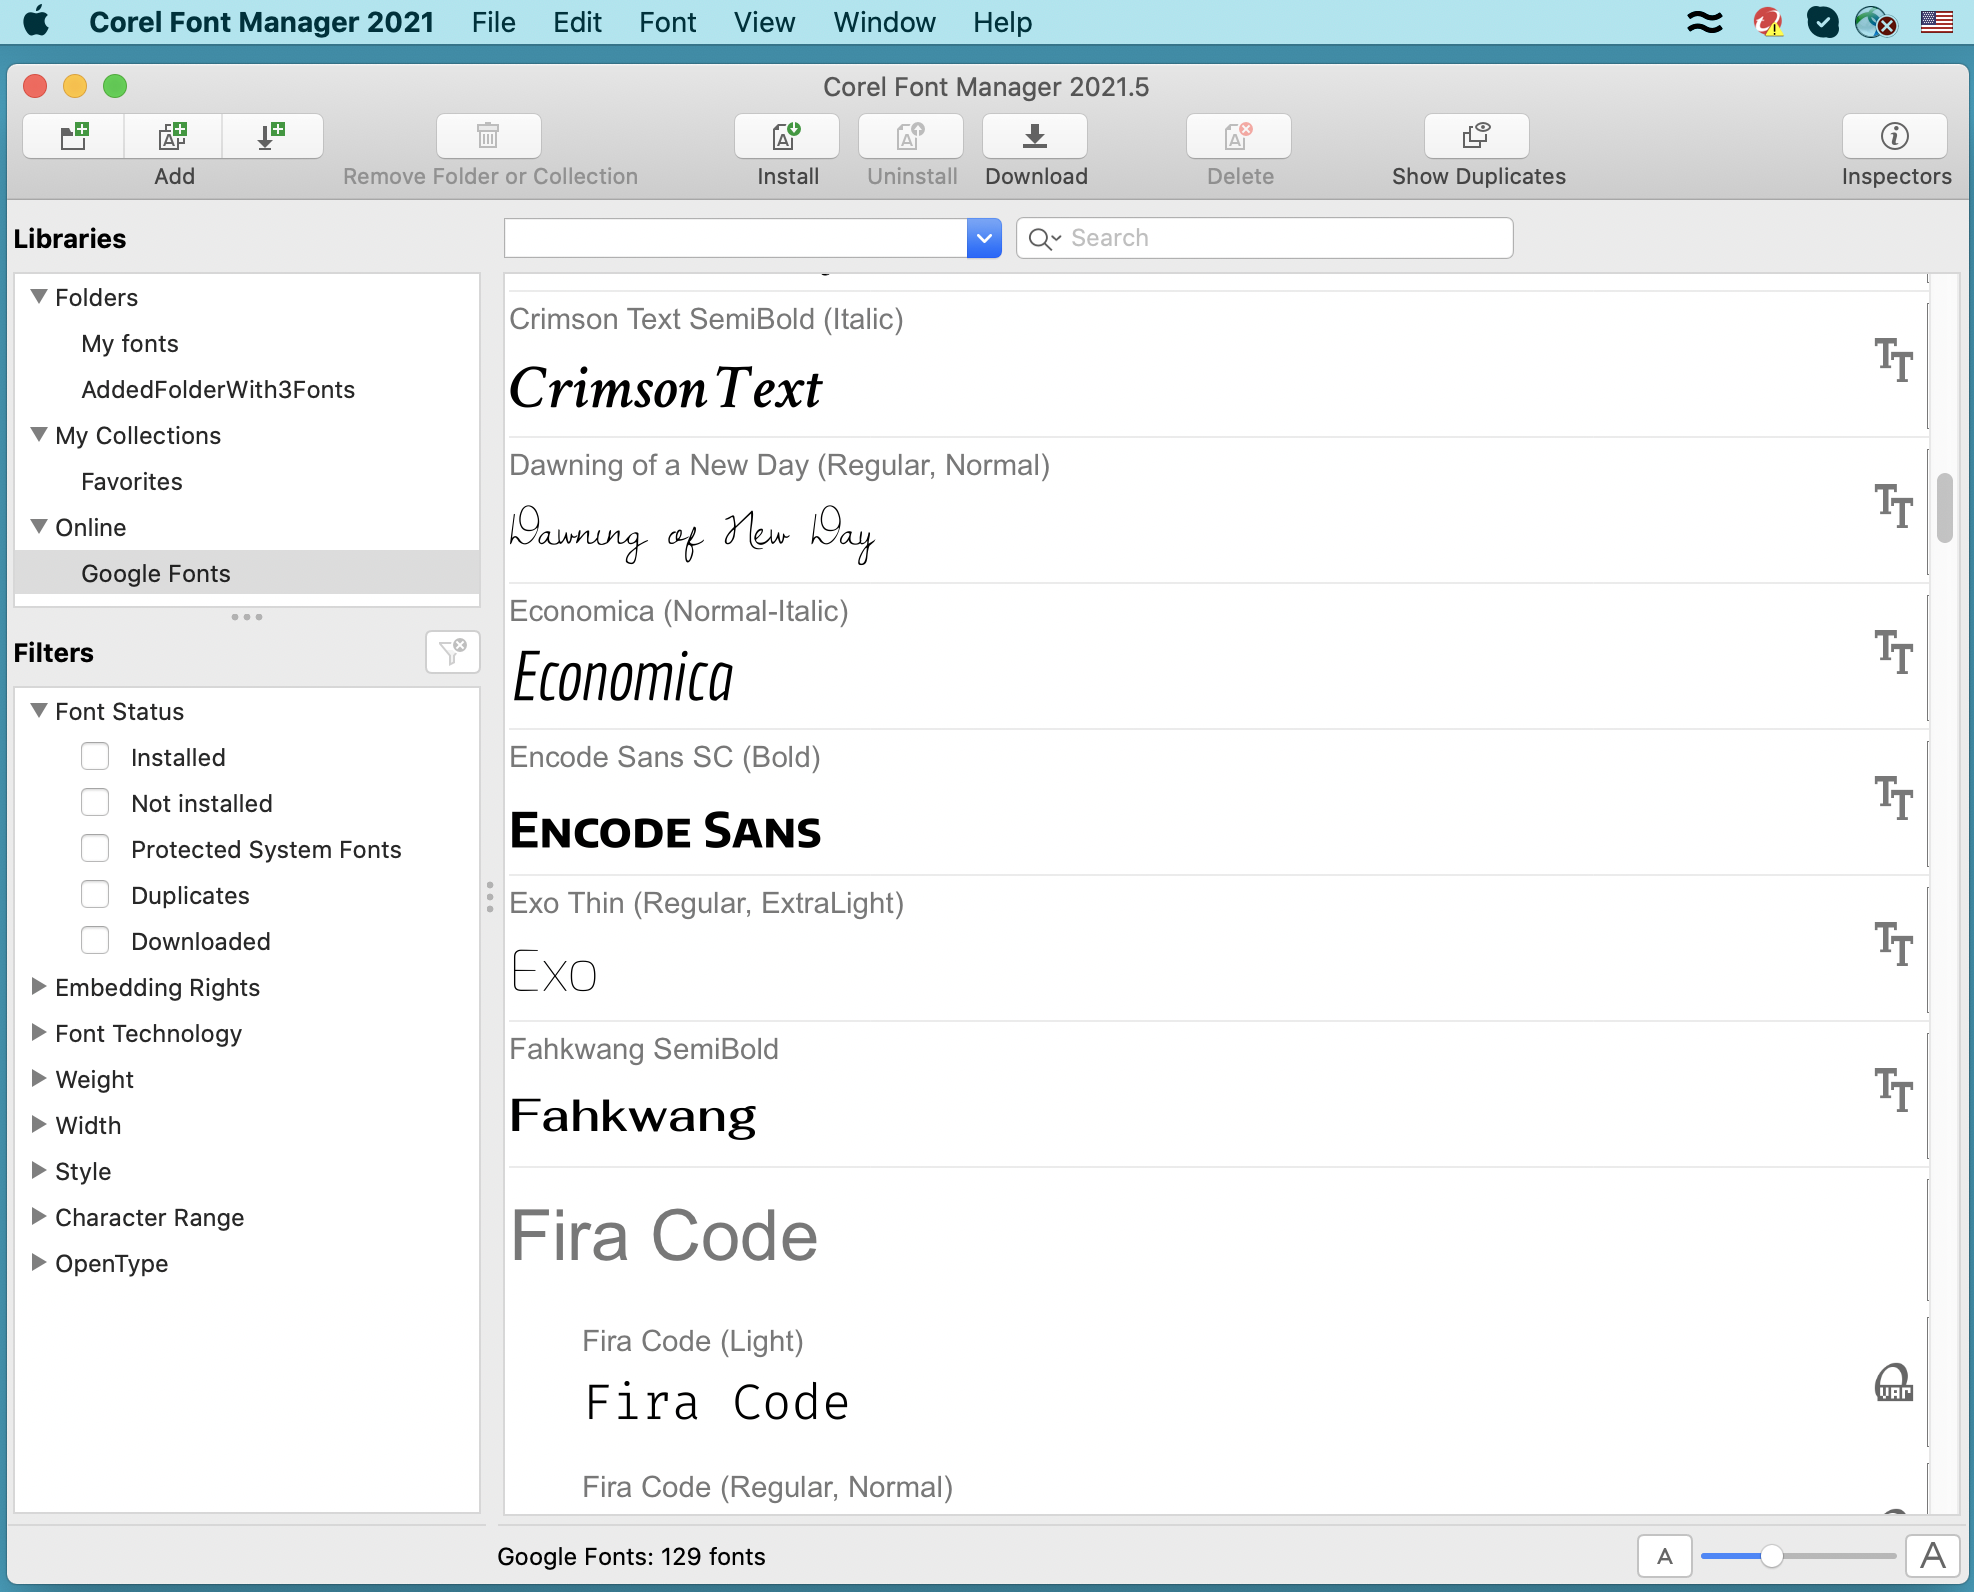This screenshot has height=1592, width=1974.
Task: Open the Inspectors info icon
Action: pos(1894,136)
